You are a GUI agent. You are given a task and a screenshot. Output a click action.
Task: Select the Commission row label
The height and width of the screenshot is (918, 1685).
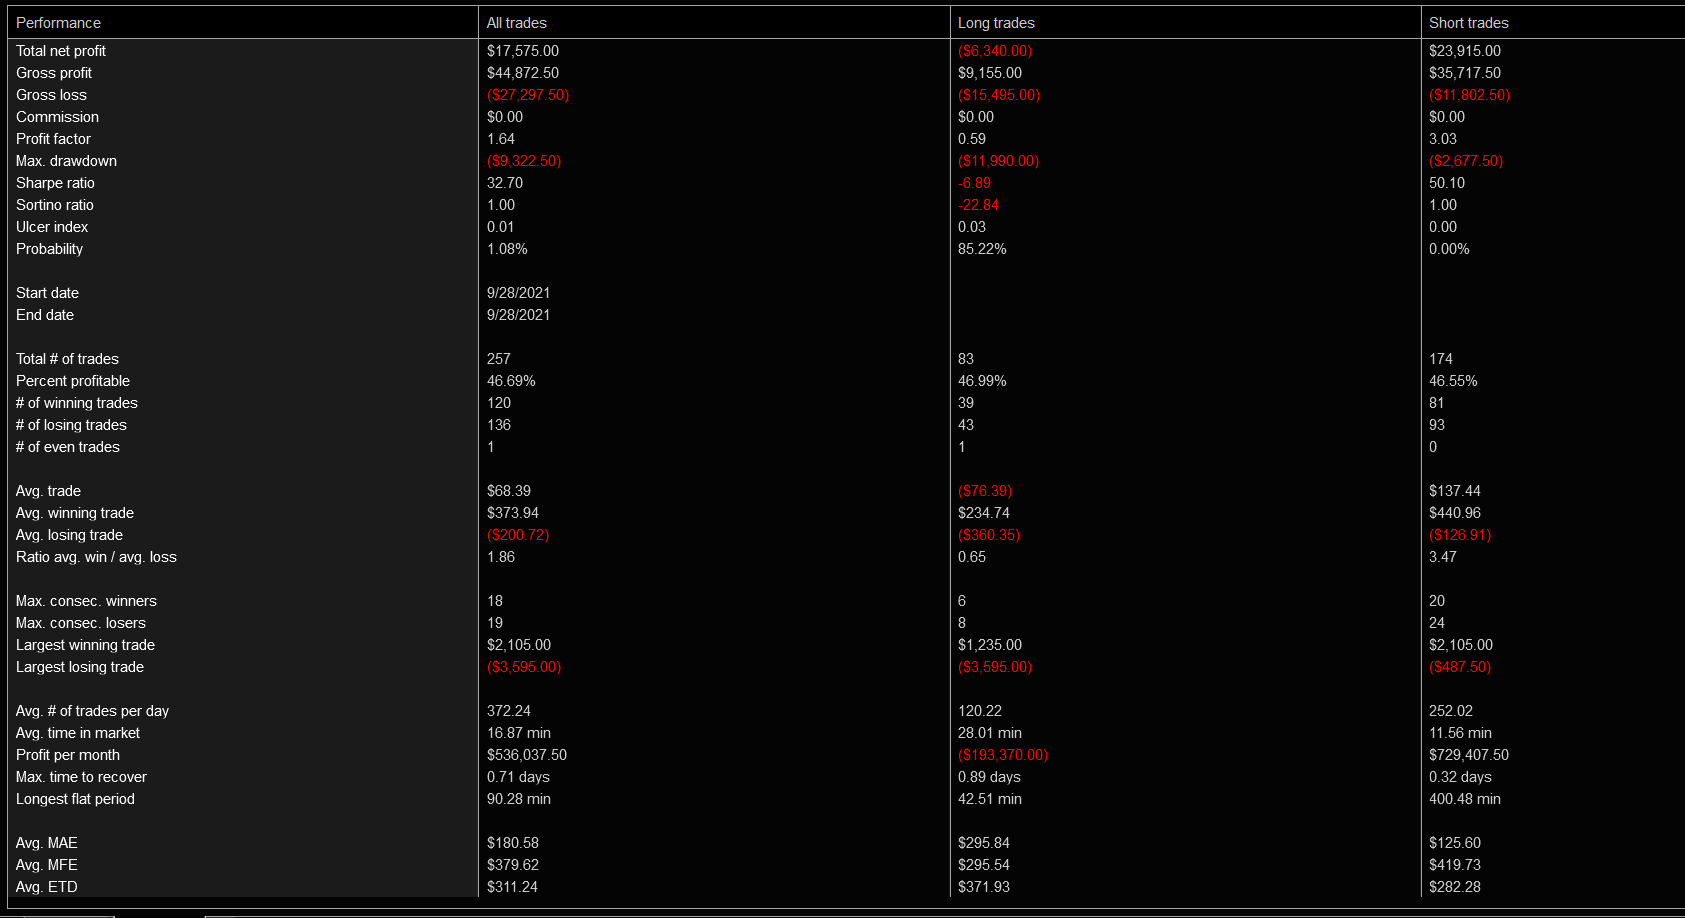[57, 117]
